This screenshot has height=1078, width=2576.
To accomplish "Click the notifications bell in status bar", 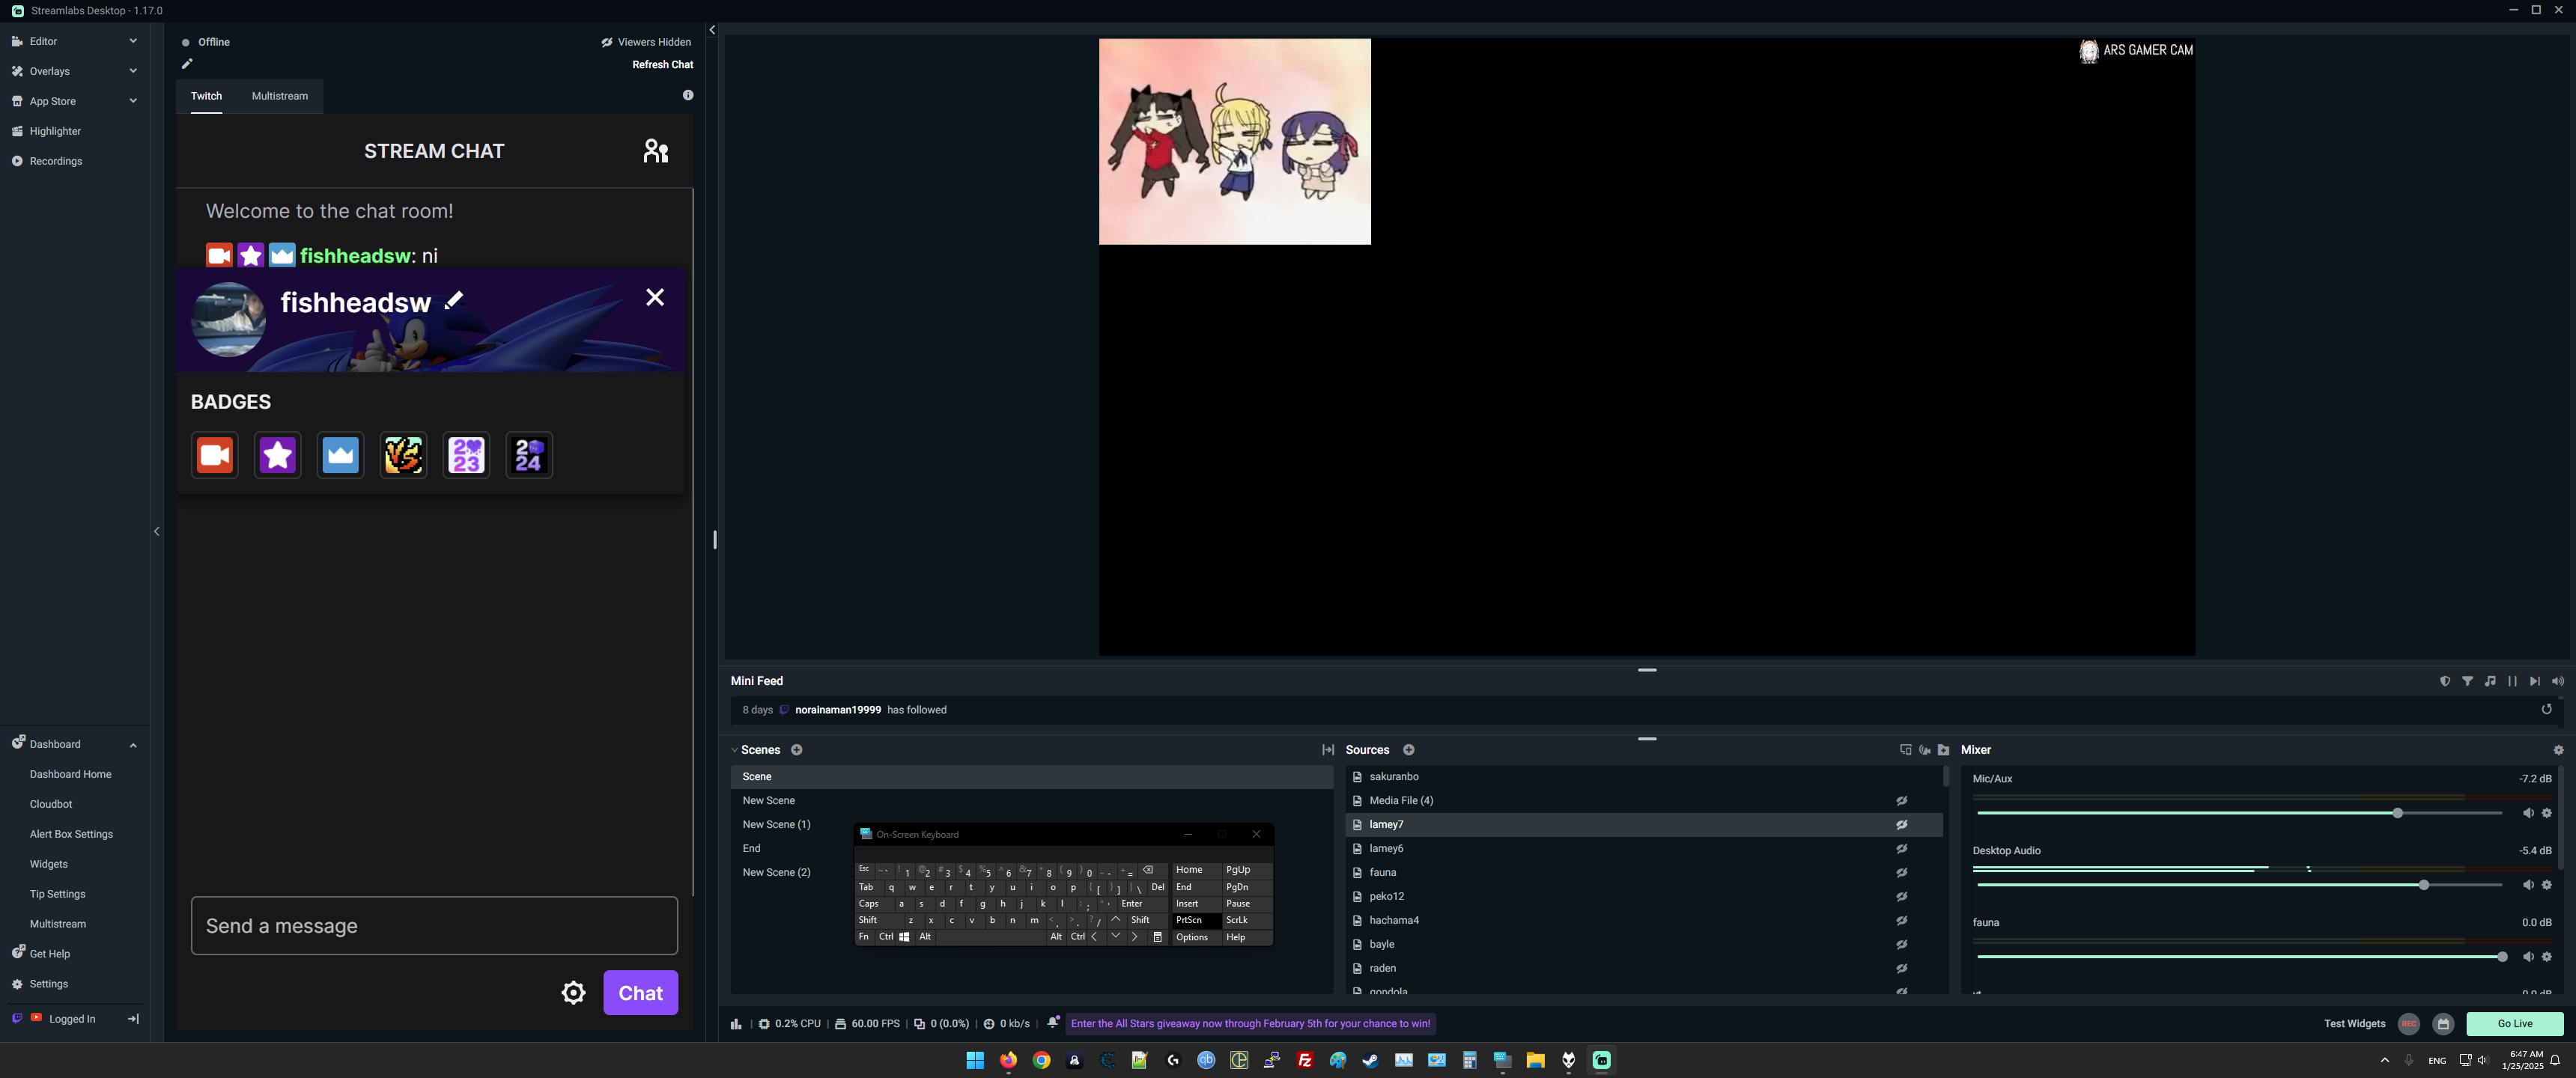I will point(1053,1022).
